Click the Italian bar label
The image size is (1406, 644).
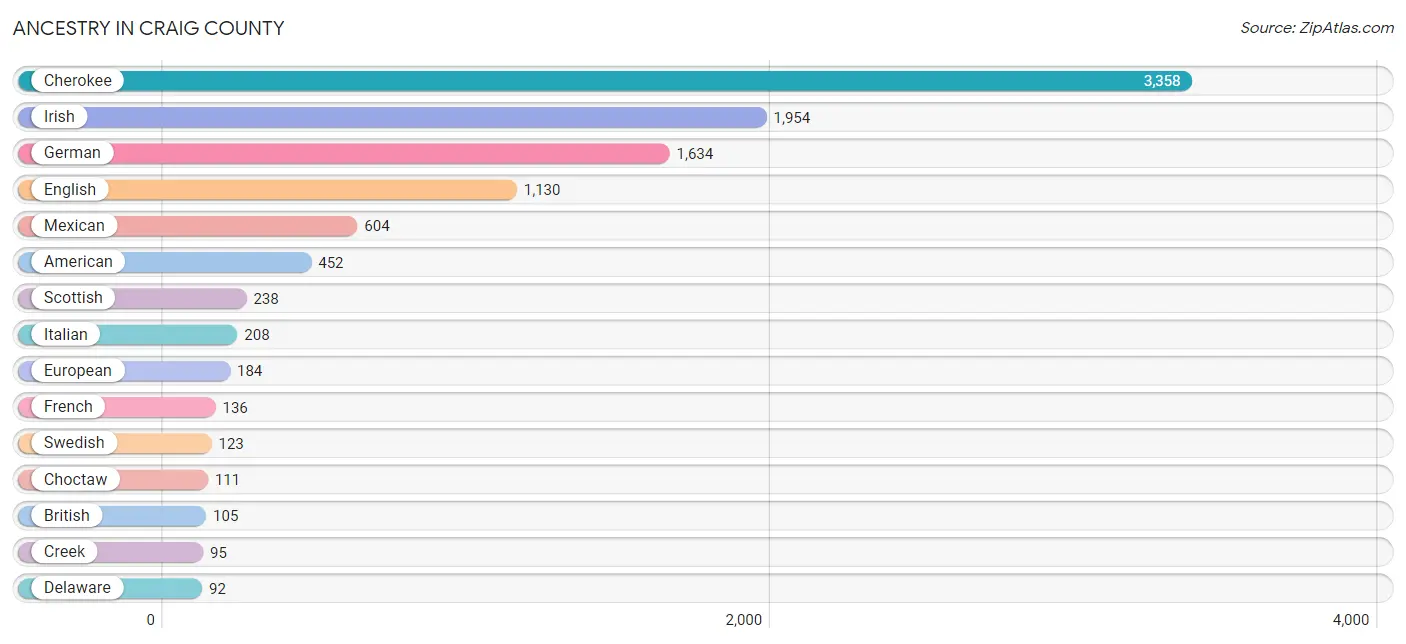[66, 334]
